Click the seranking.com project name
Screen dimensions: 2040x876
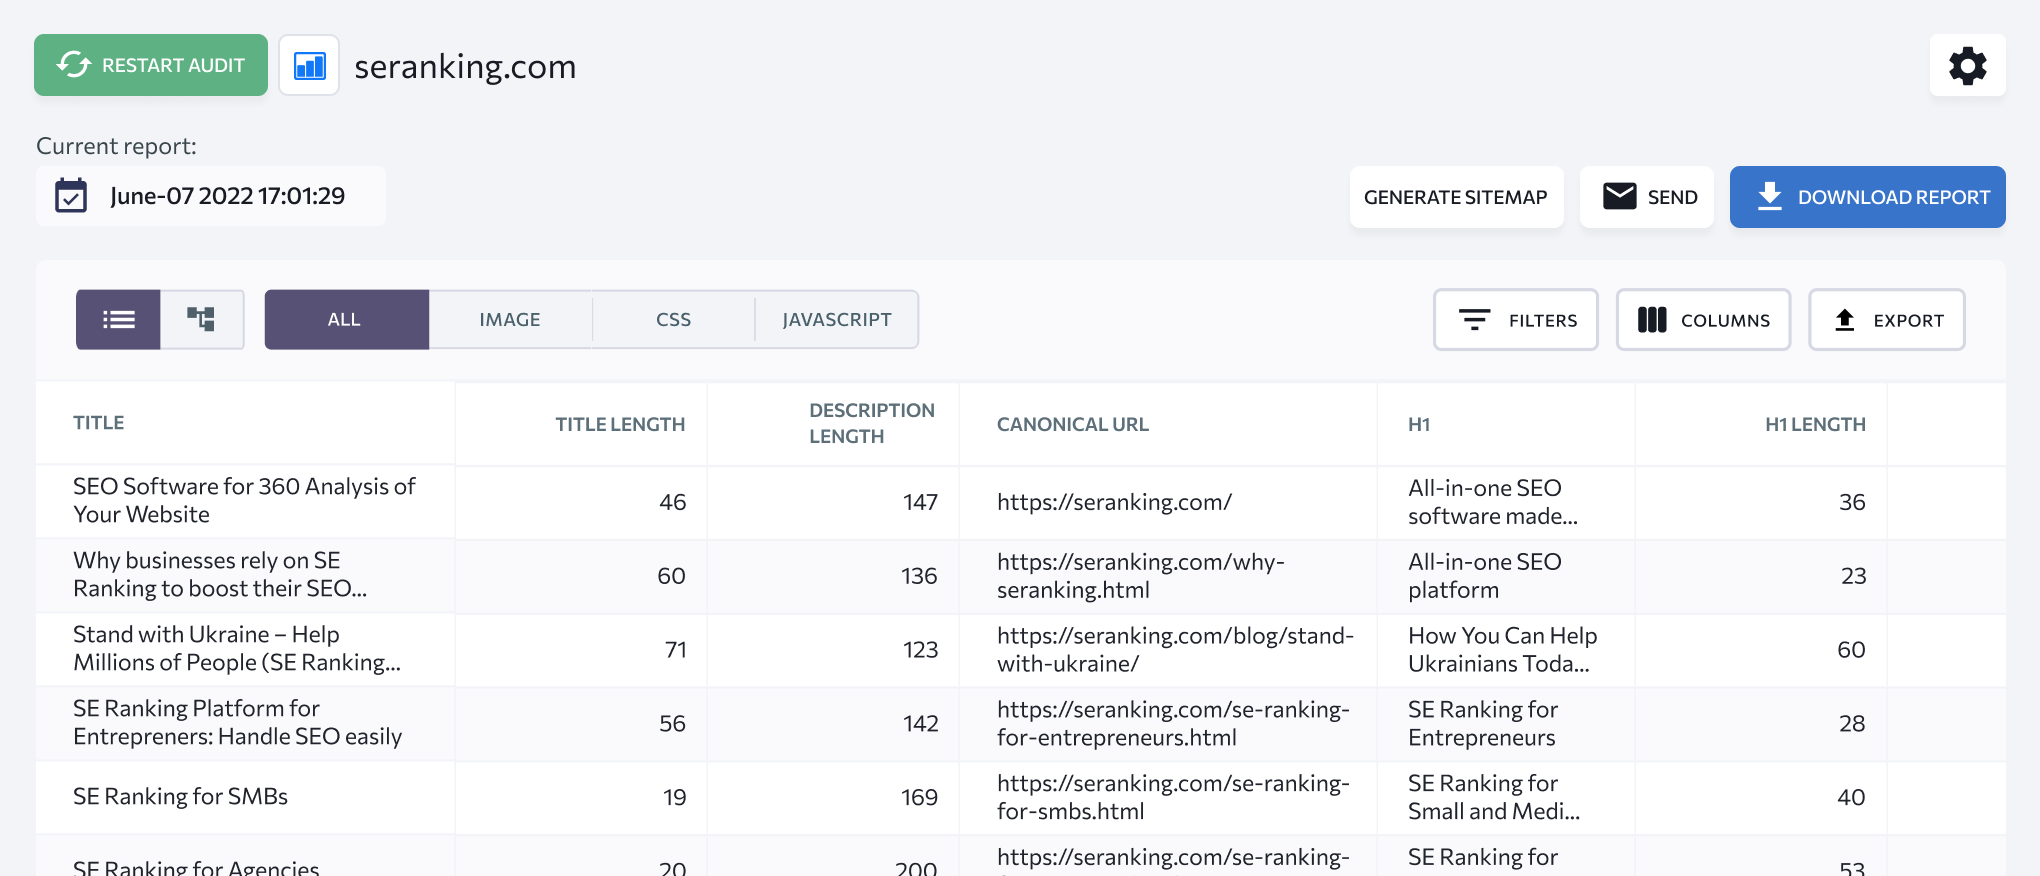[x=465, y=67]
